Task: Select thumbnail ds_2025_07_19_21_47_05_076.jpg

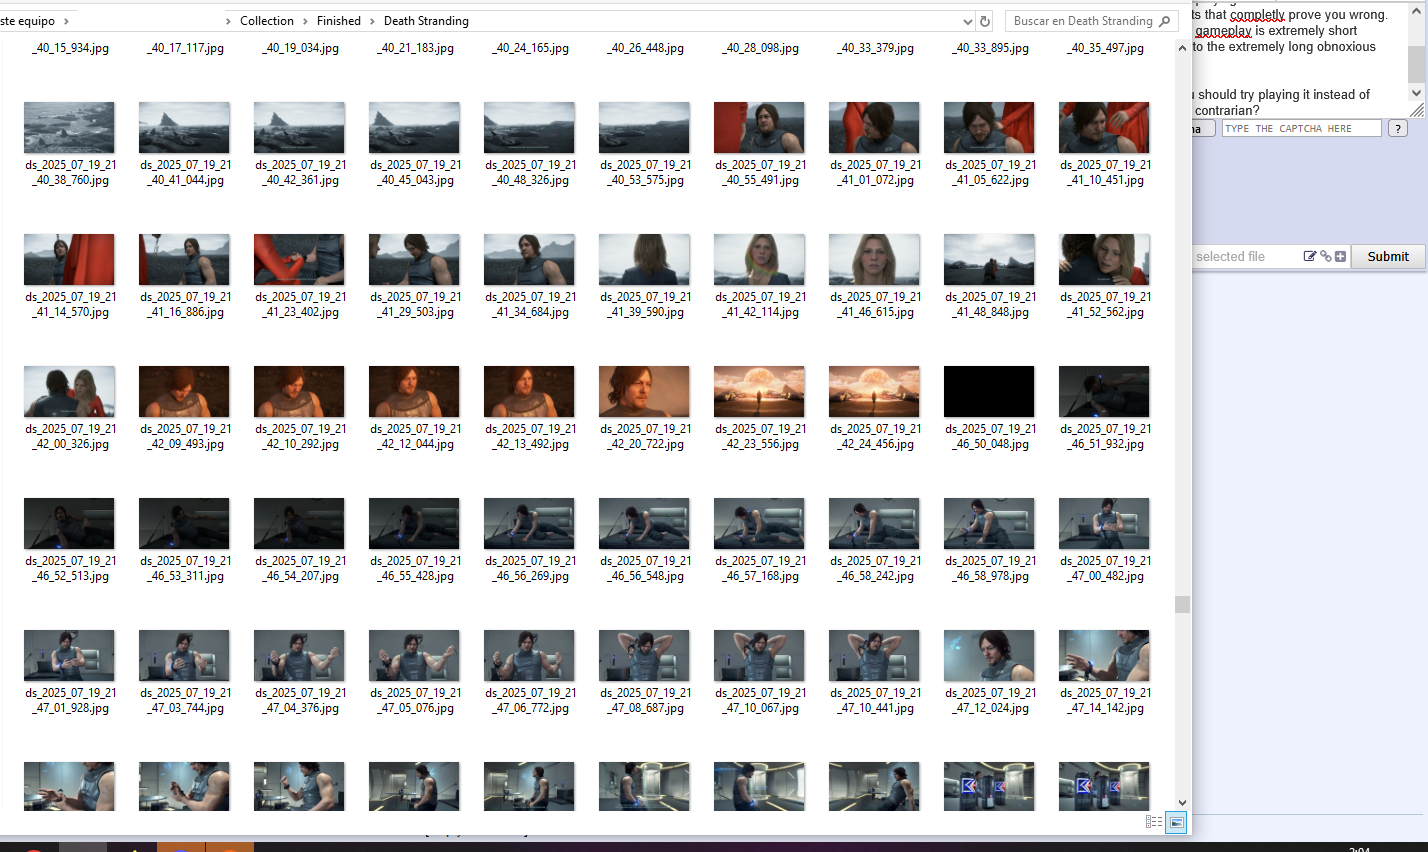Action: tap(414, 656)
